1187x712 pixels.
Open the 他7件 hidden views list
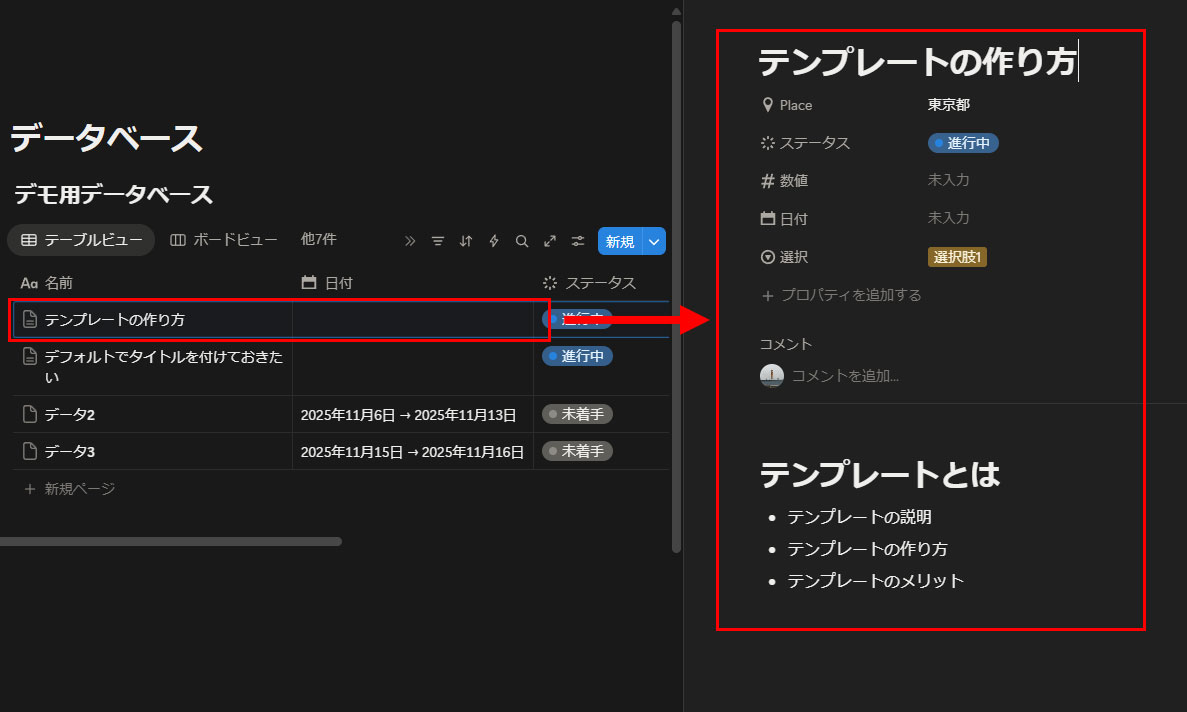click(x=318, y=240)
